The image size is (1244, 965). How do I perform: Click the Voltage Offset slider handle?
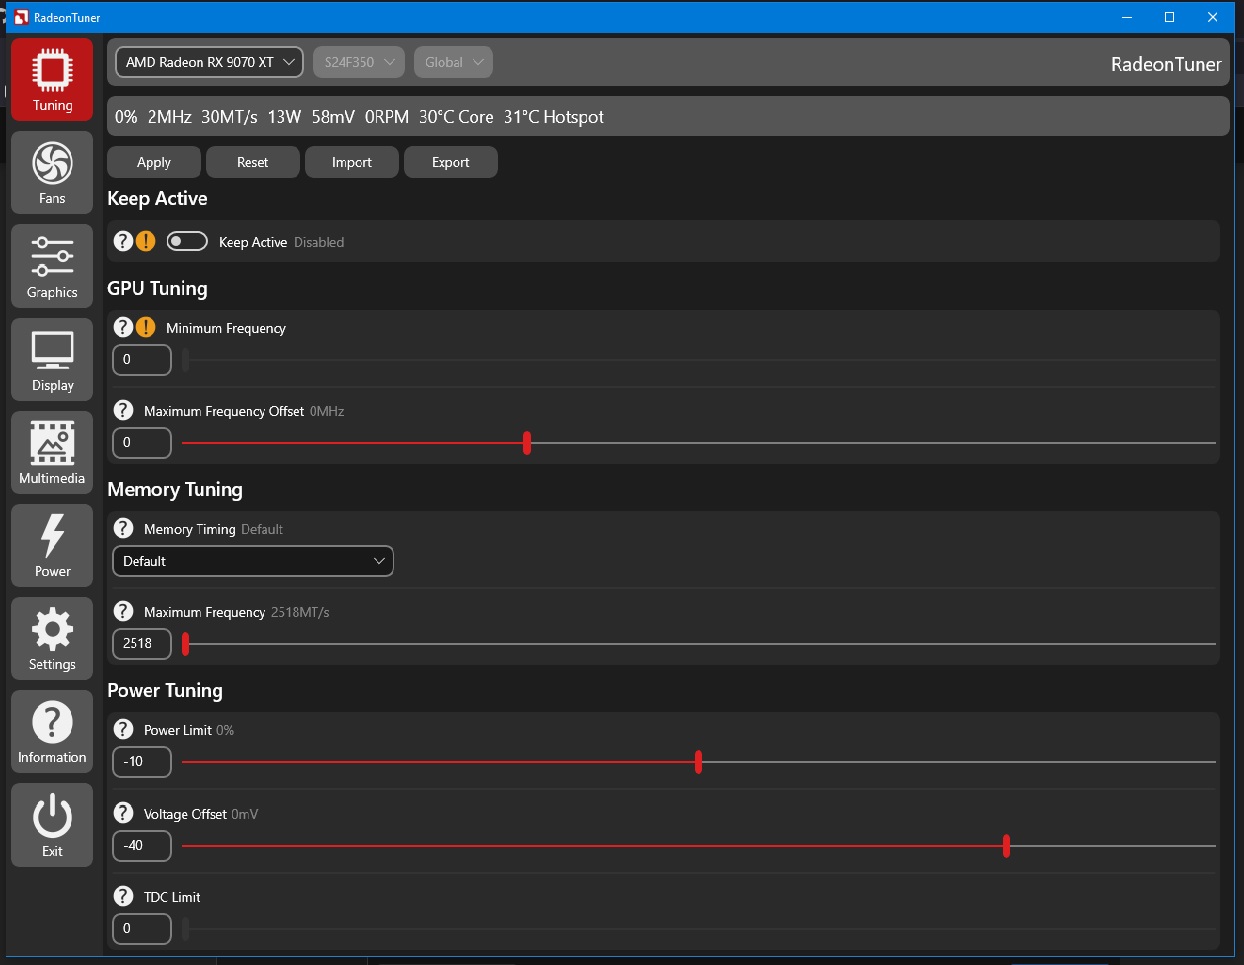pyautogui.click(x=1006, y=846)
